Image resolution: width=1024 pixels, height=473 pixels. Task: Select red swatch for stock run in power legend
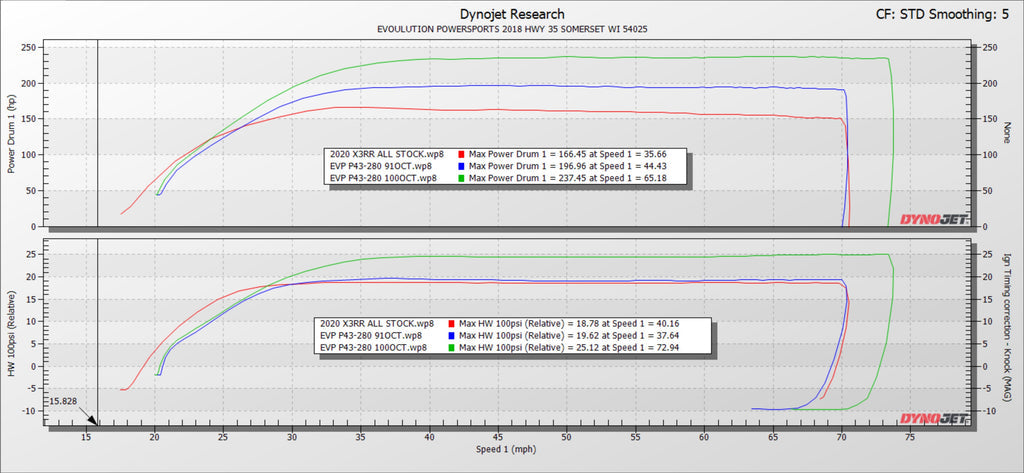pyautogui.click(x=461, y=154)
